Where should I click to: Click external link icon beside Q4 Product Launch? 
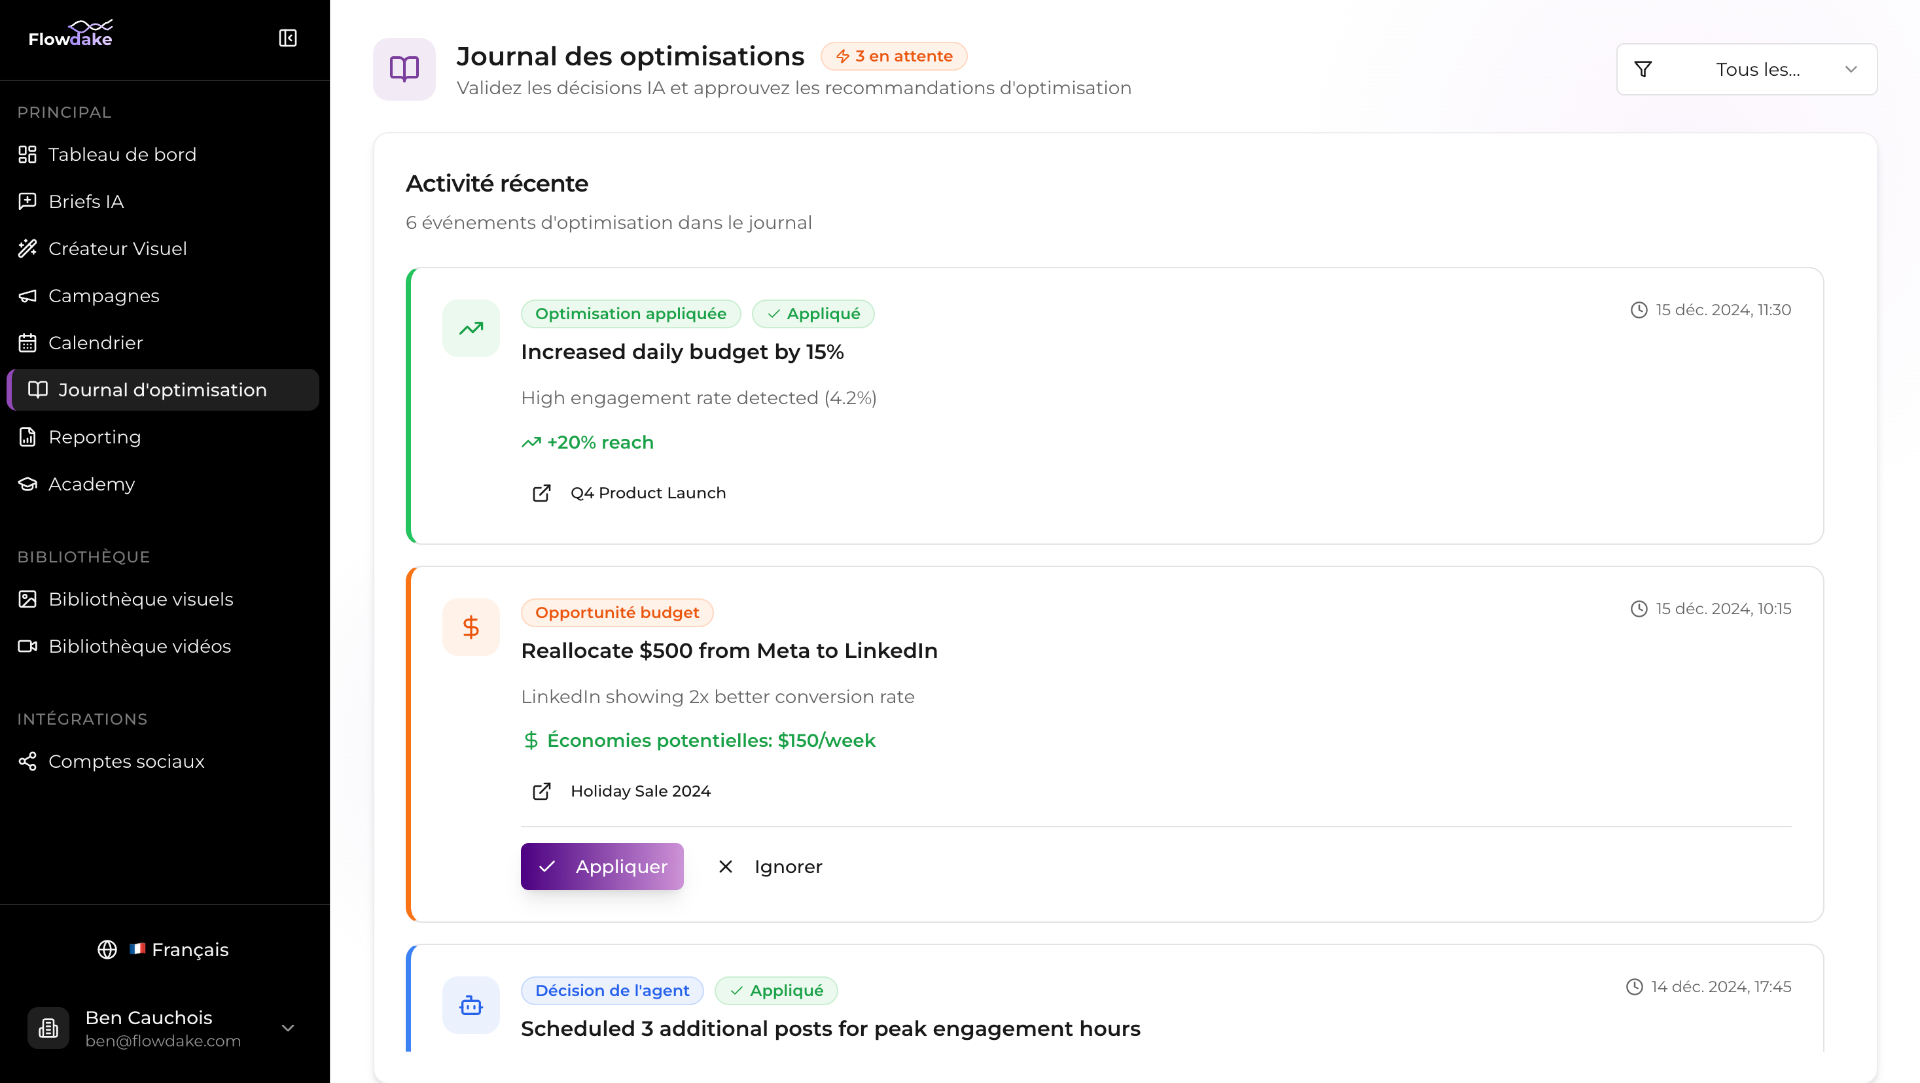pos(541,493)
